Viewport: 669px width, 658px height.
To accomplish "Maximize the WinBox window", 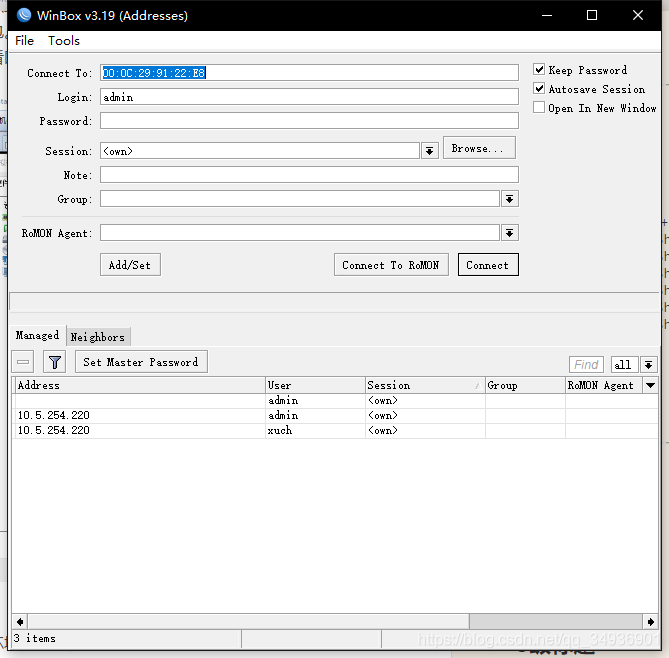I will (592, 15).
